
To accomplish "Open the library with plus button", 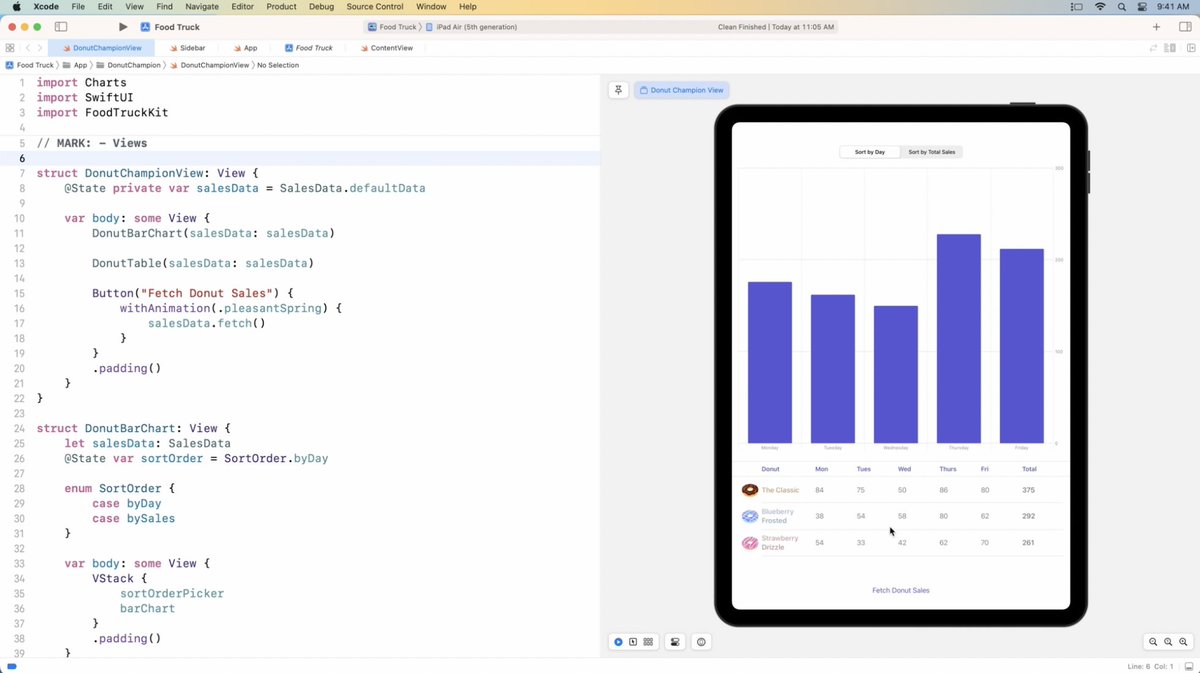I will click(x=1156, y=27).
